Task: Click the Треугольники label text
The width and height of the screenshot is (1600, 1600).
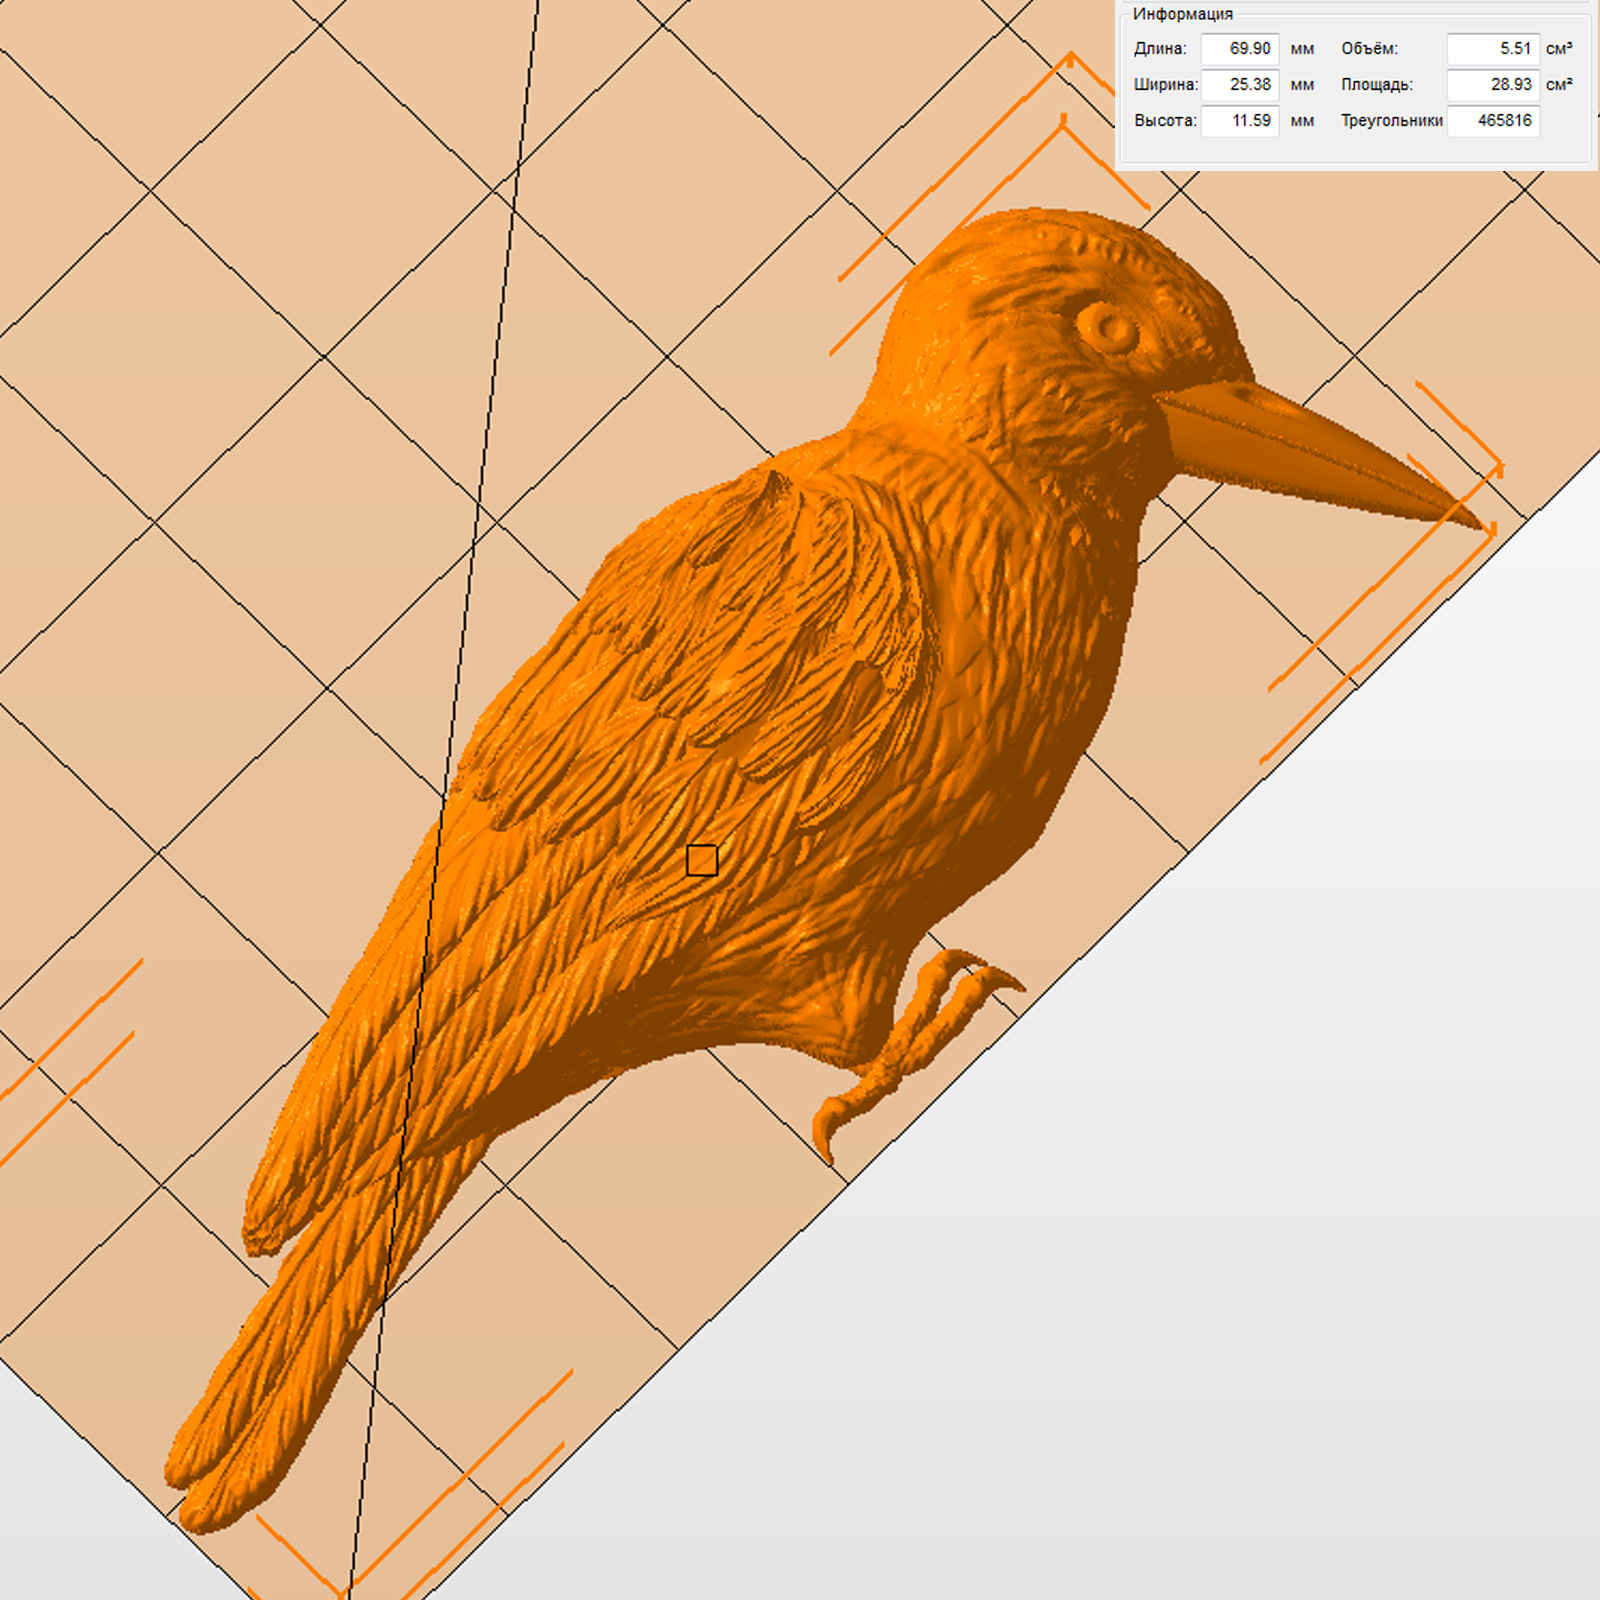Action: (x=1391, y=121)
